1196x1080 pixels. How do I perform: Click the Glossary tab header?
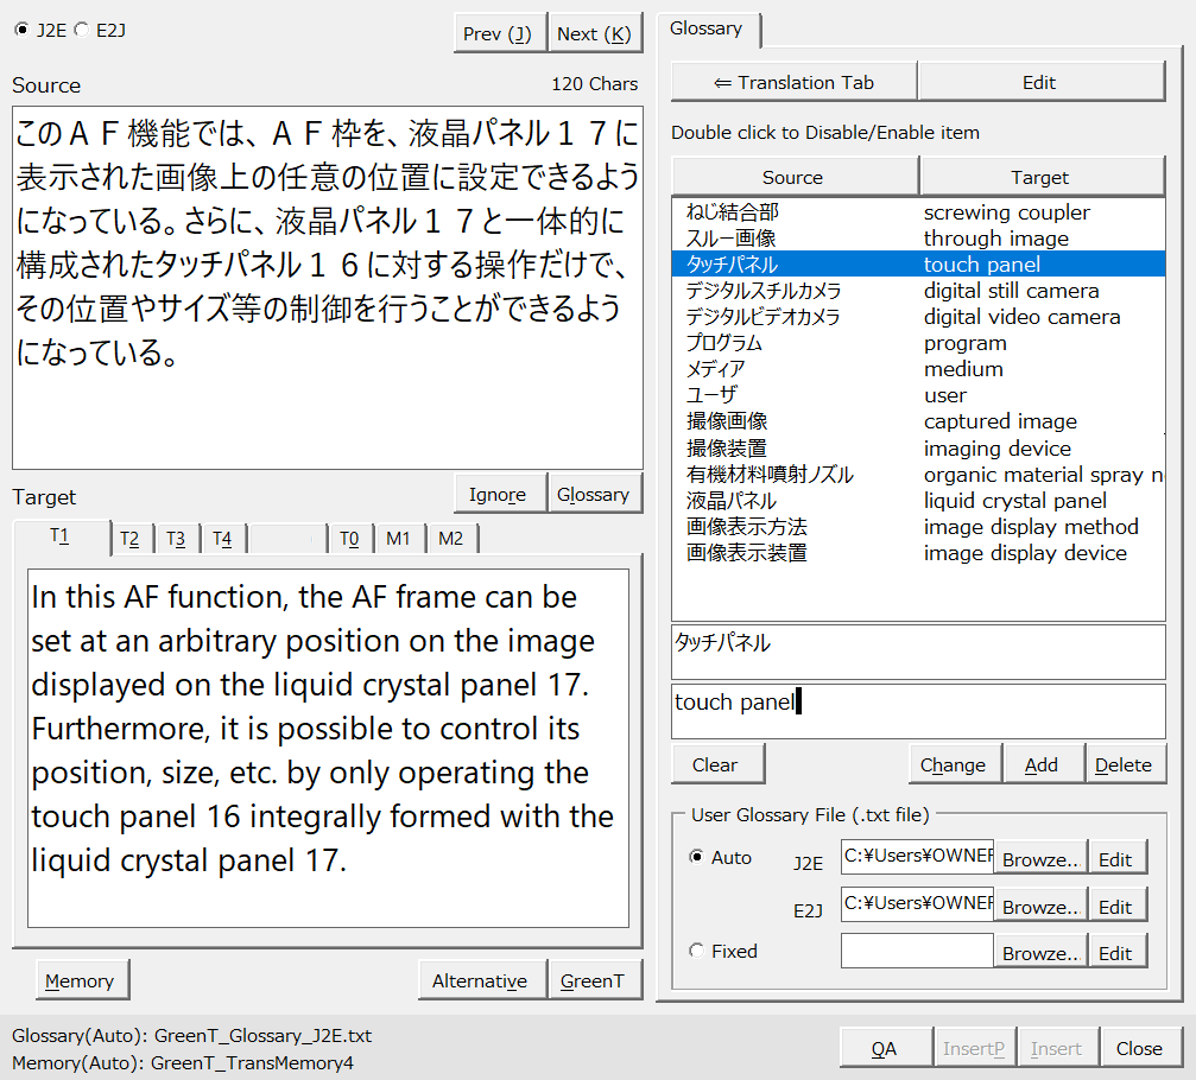point(706,29)
